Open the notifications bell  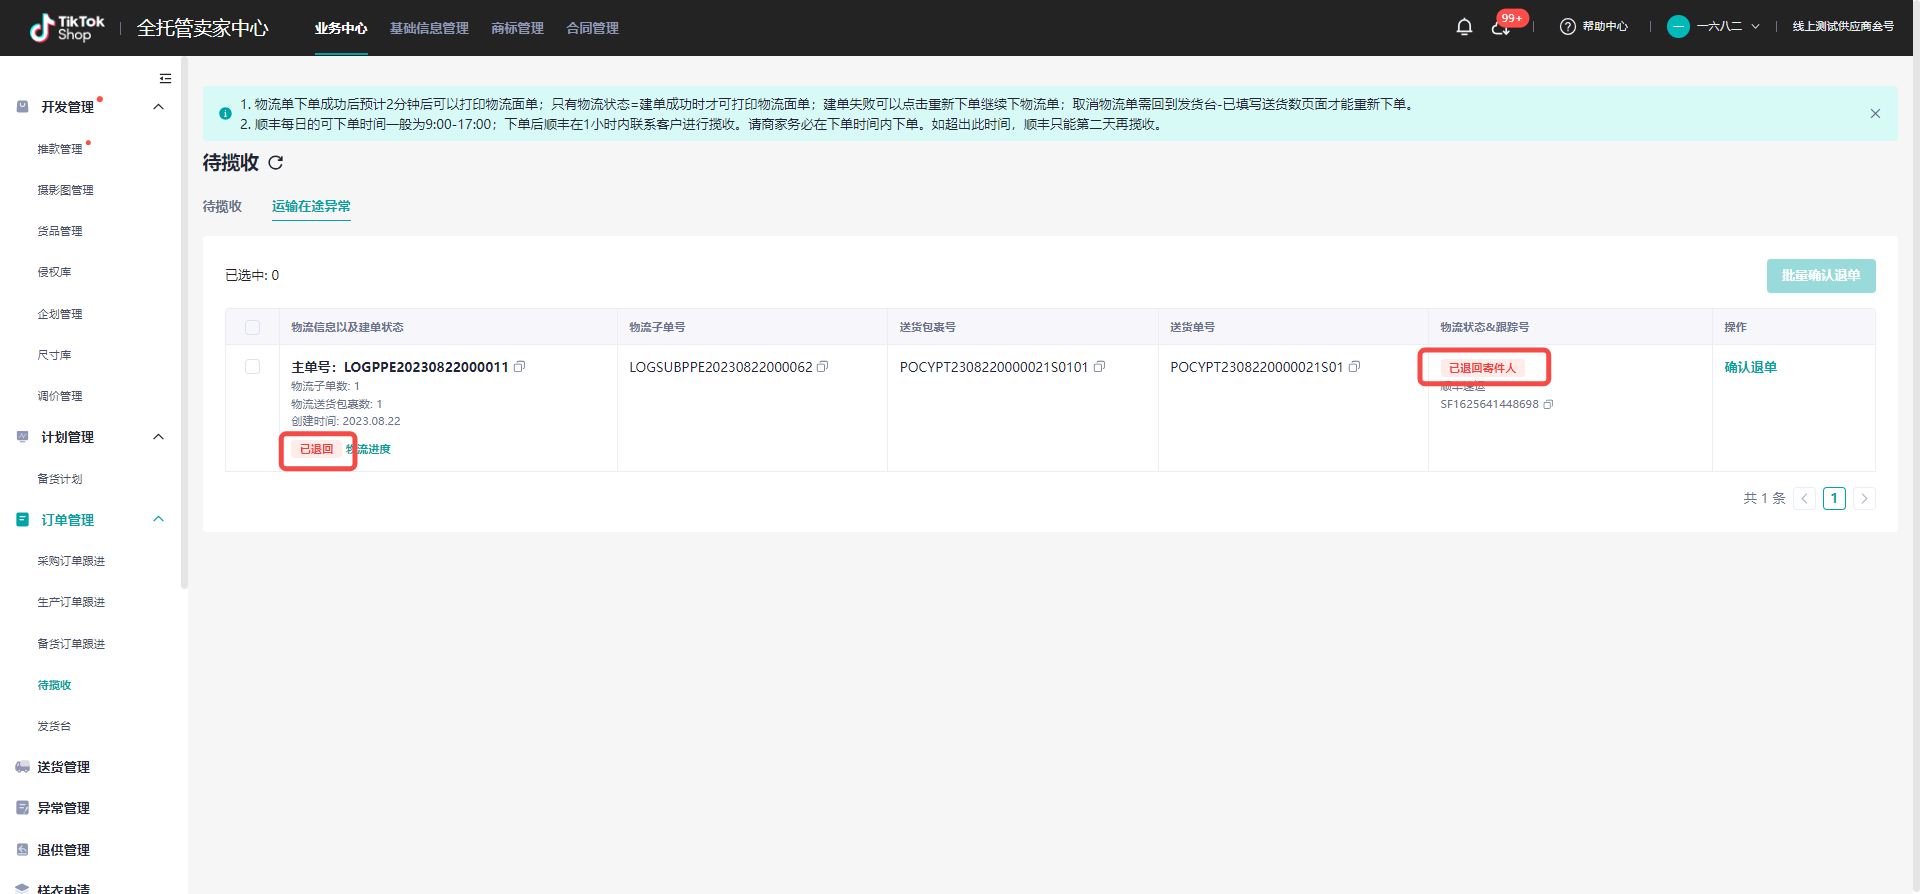[x=1464, y=27]
